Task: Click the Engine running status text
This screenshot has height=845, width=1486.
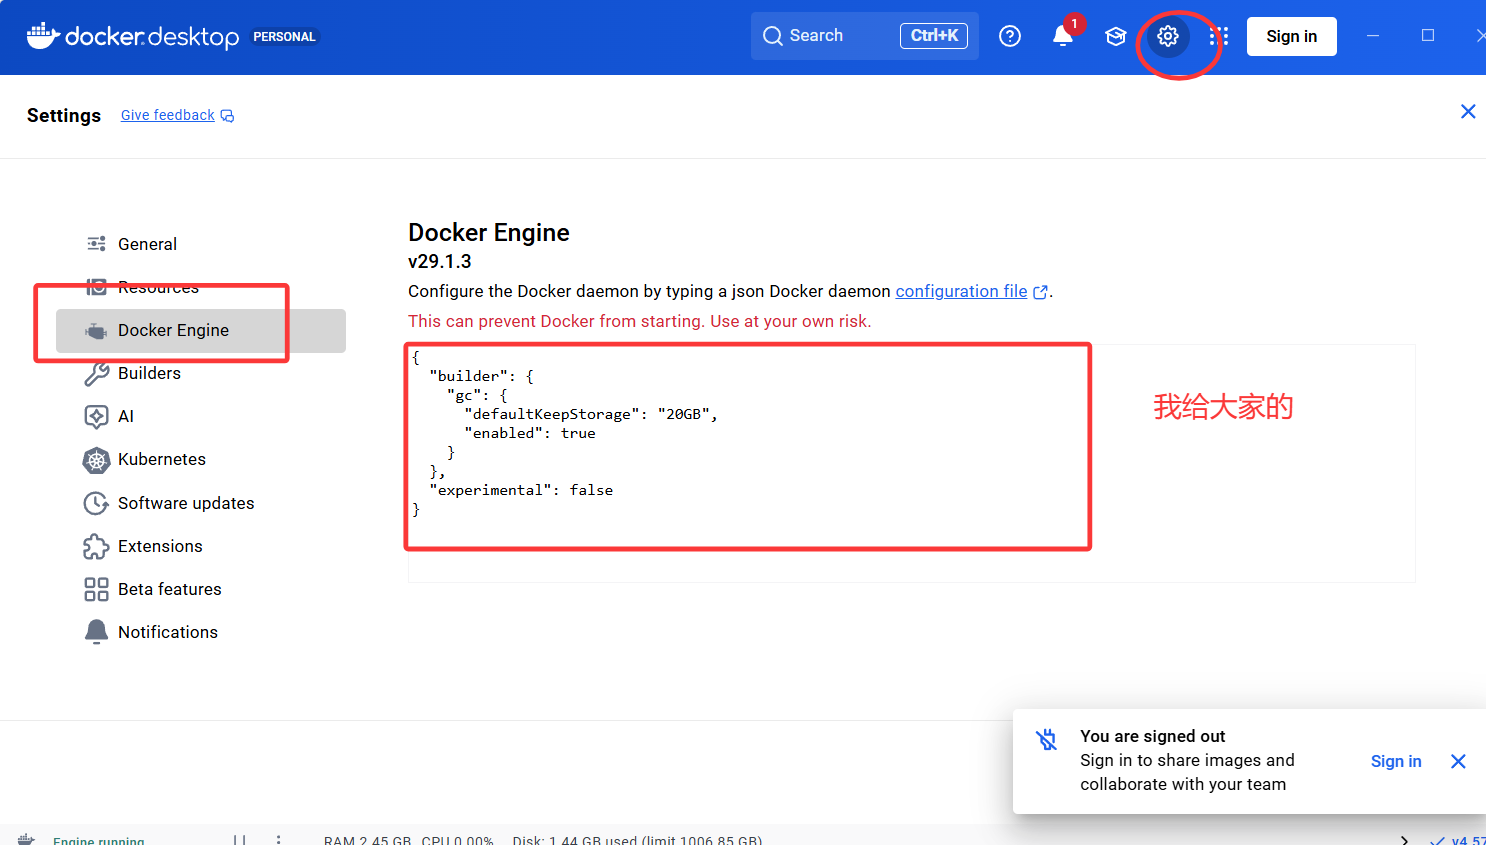Action: tap(98, 840)
